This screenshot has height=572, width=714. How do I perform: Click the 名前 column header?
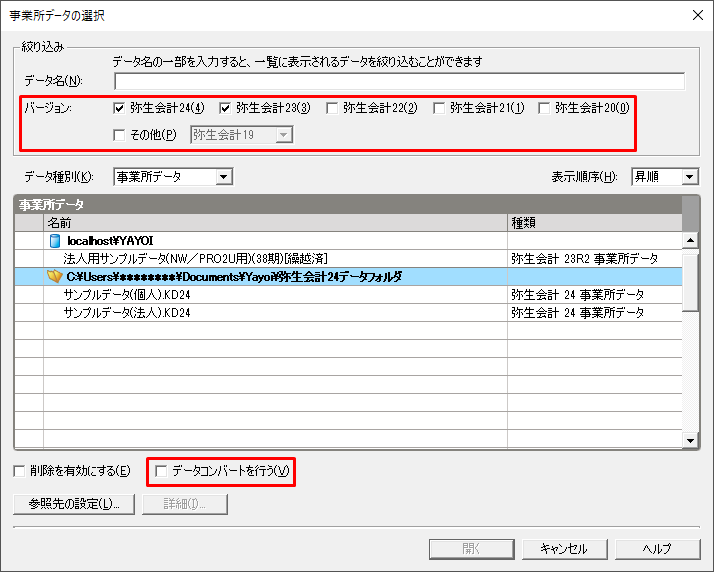point(275,223)
